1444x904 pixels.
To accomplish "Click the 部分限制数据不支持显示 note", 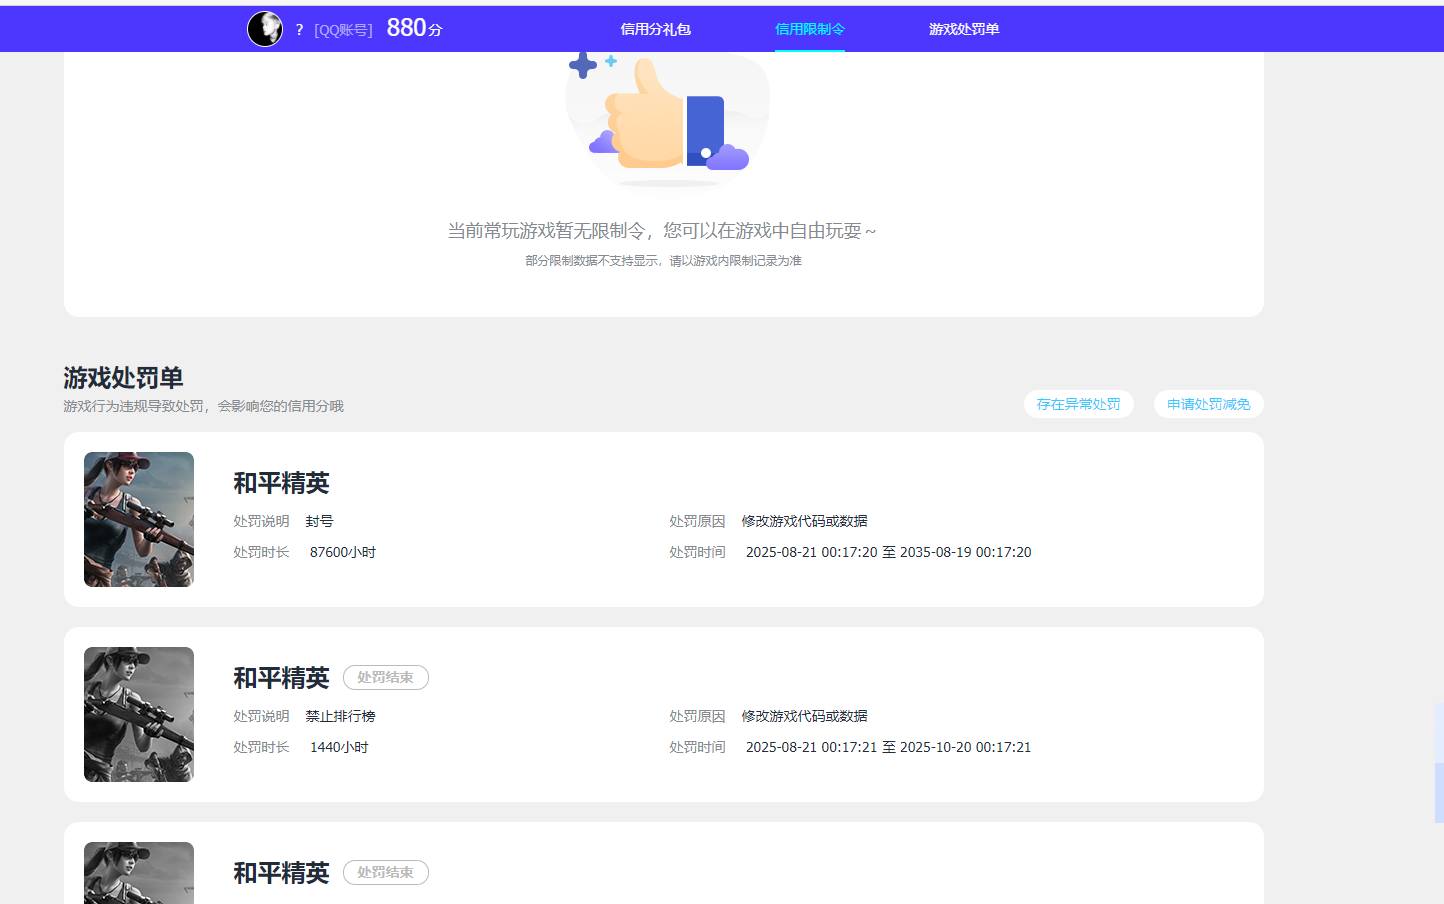I will coord(663,261).
